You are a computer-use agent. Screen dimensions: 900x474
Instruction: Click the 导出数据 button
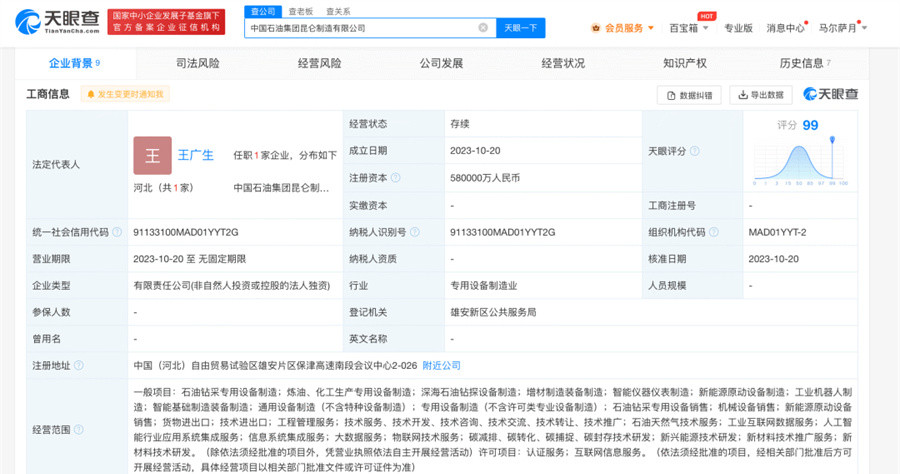click(x=761, y=95)
